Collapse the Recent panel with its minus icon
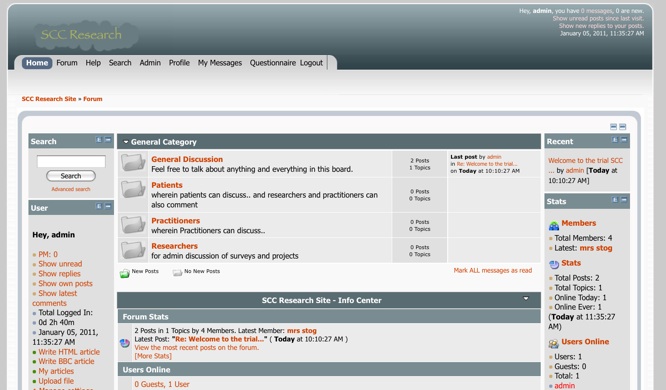 tap(624, 139)
